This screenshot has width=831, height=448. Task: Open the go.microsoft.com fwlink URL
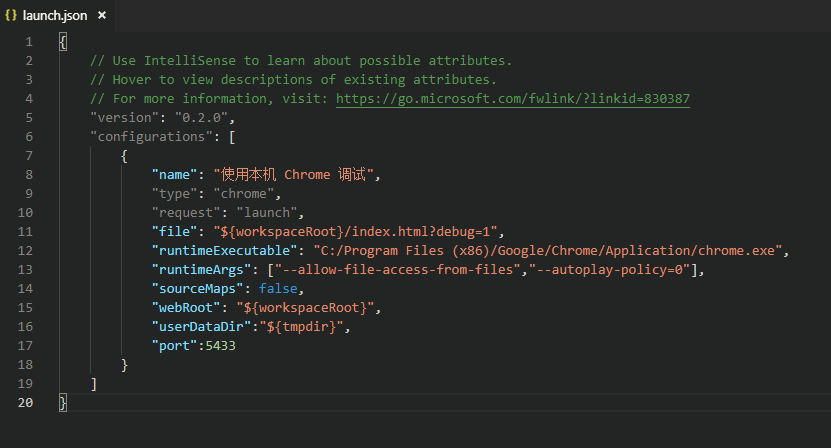pos(512,99)
